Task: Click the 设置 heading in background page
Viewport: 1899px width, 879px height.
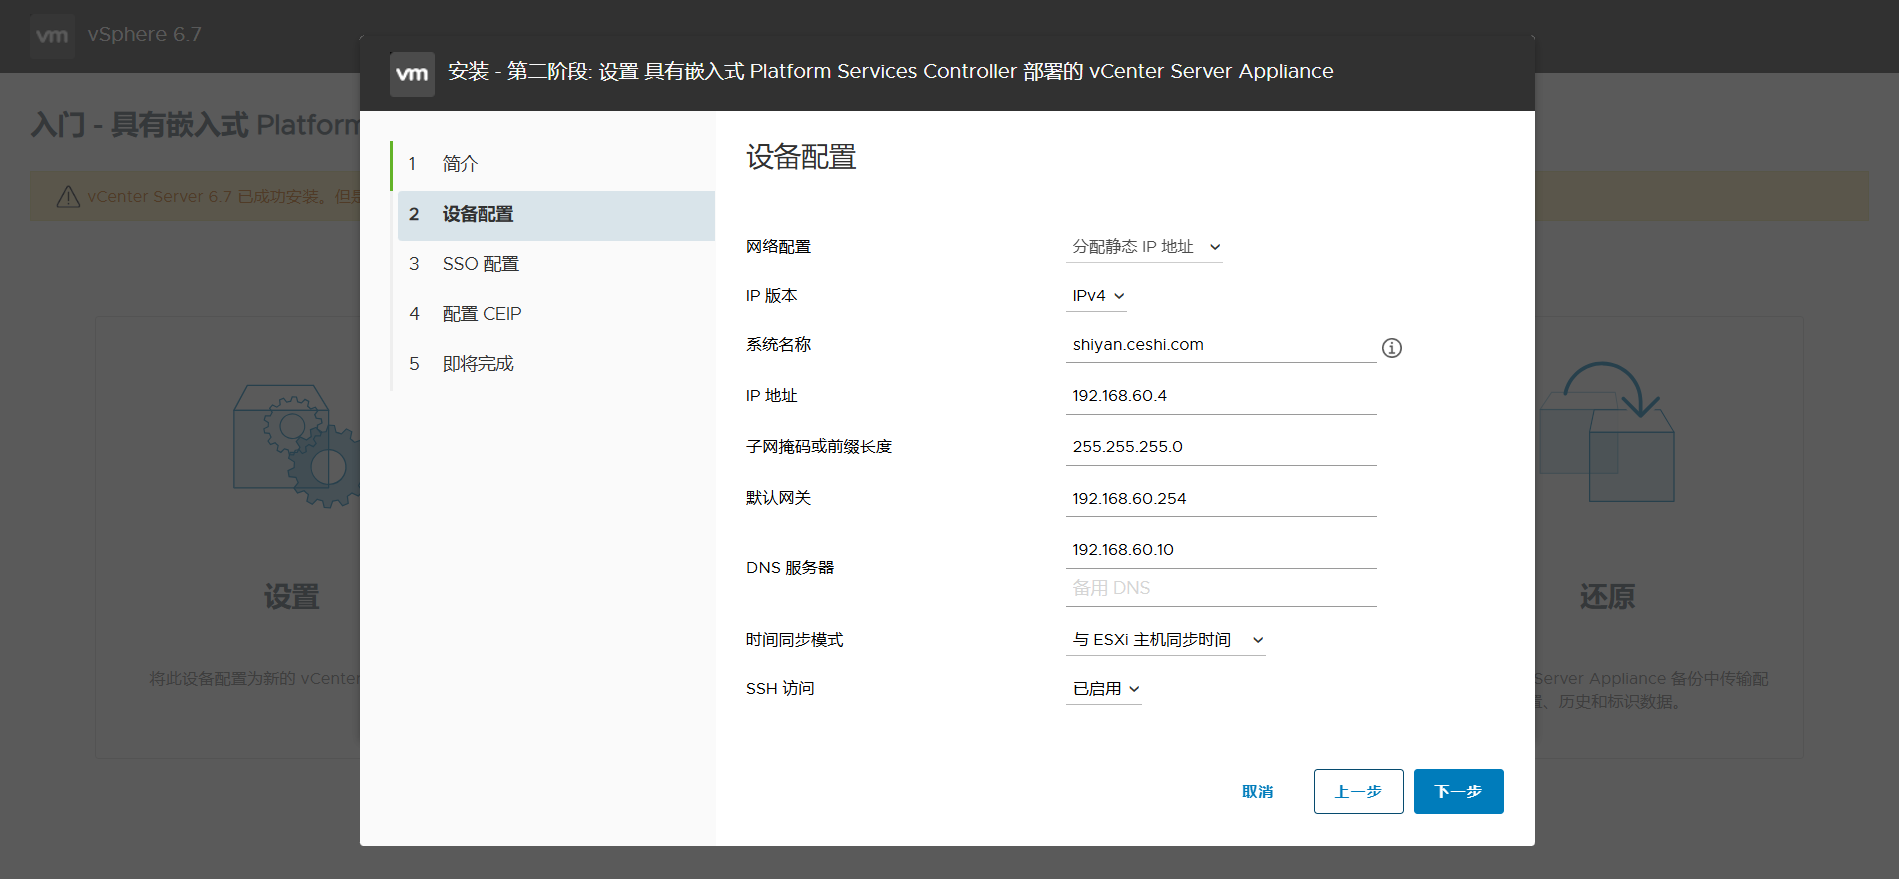Action: click(291, 597)
